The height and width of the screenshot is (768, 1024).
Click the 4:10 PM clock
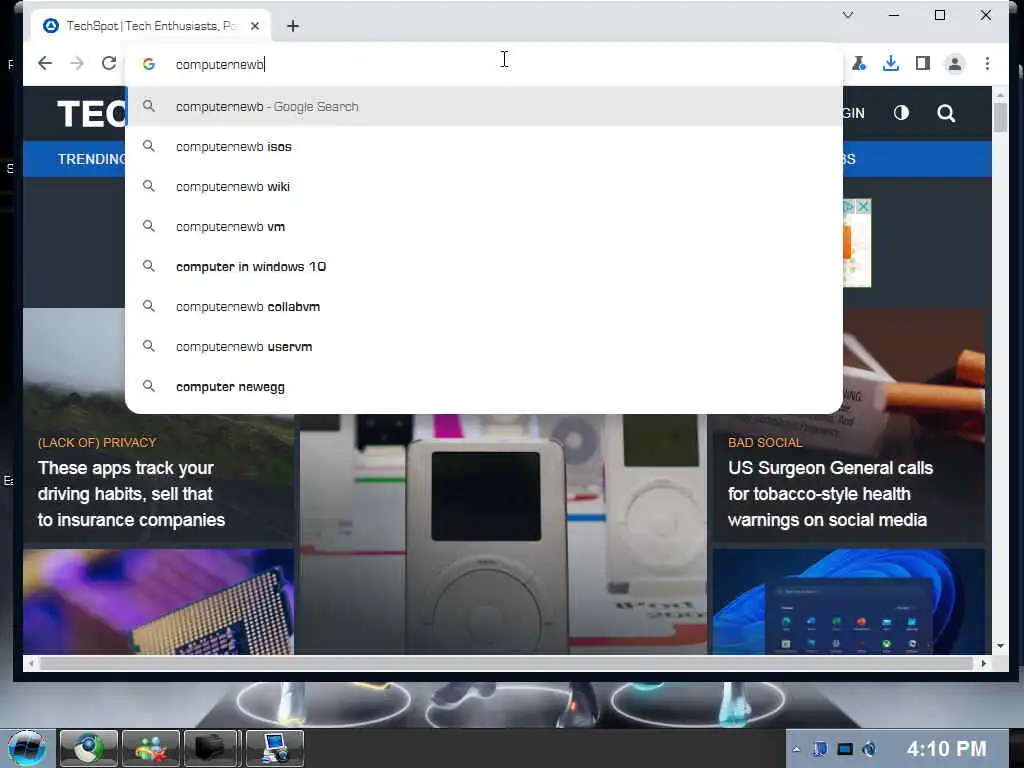coord(946,748)
